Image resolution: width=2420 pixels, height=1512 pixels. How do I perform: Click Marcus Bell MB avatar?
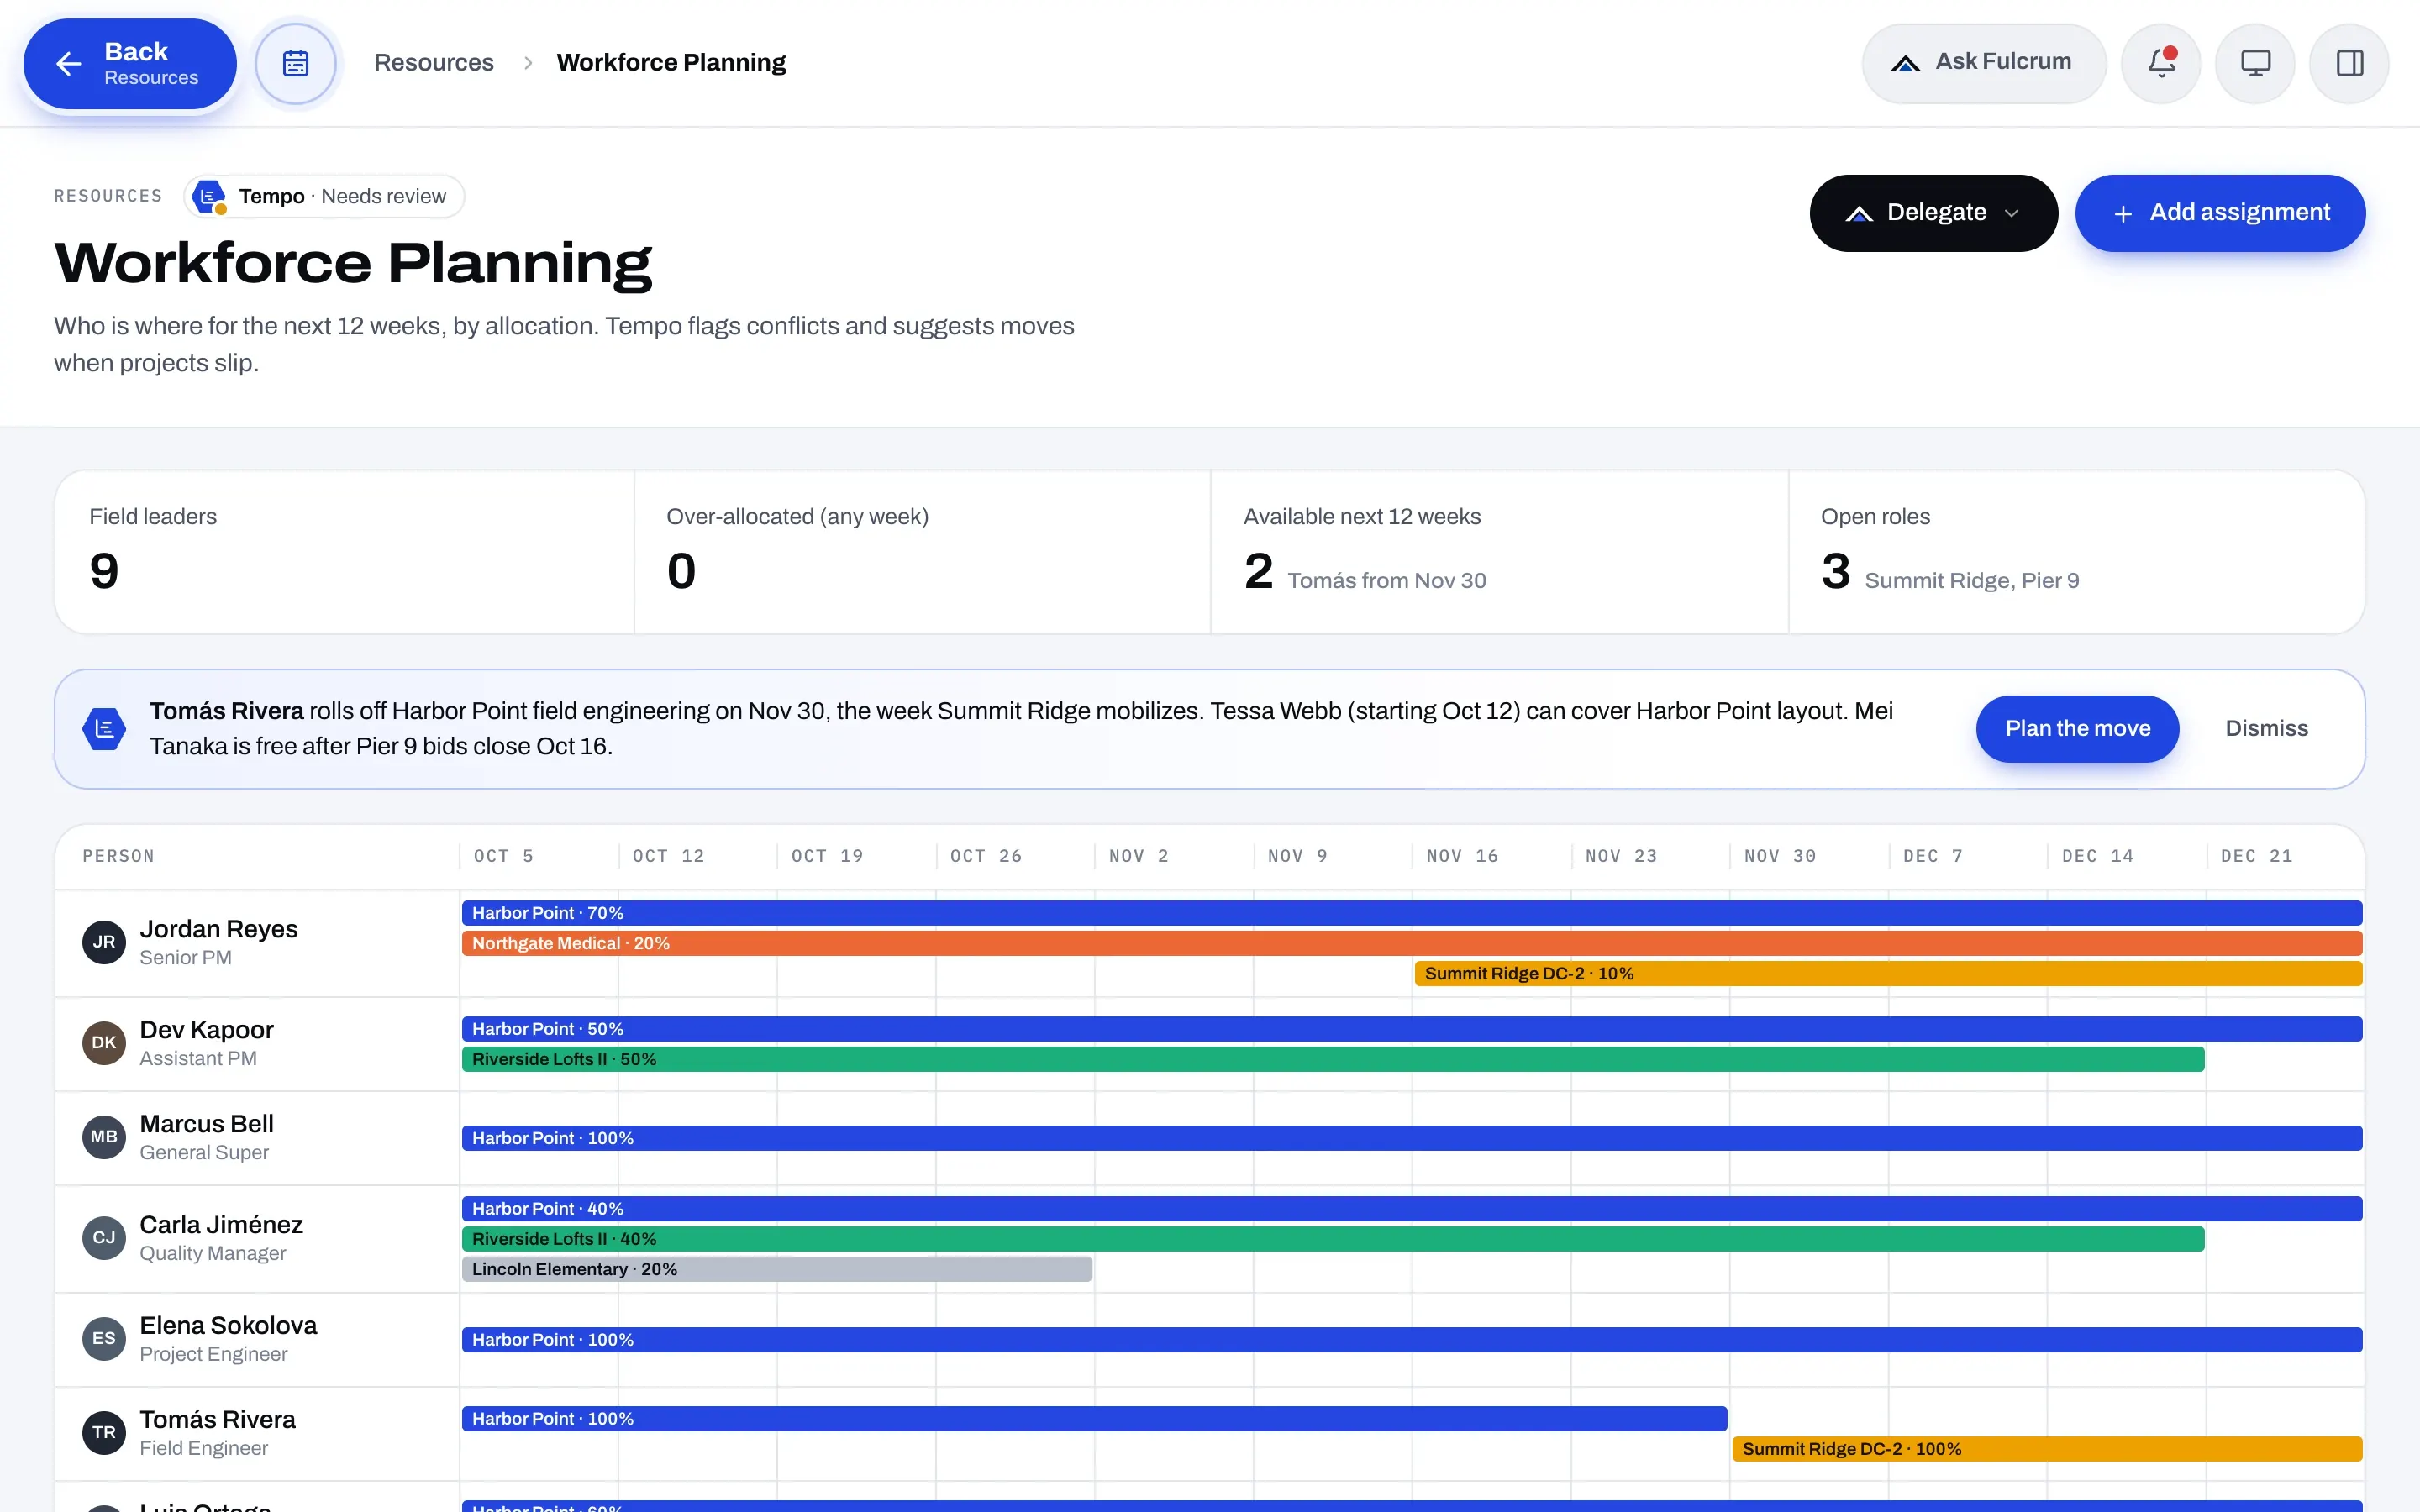pos(104,1137)
